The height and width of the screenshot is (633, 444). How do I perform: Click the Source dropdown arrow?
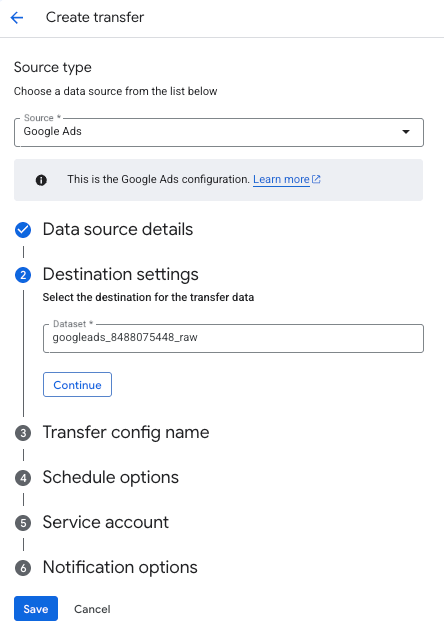point(406,132)
